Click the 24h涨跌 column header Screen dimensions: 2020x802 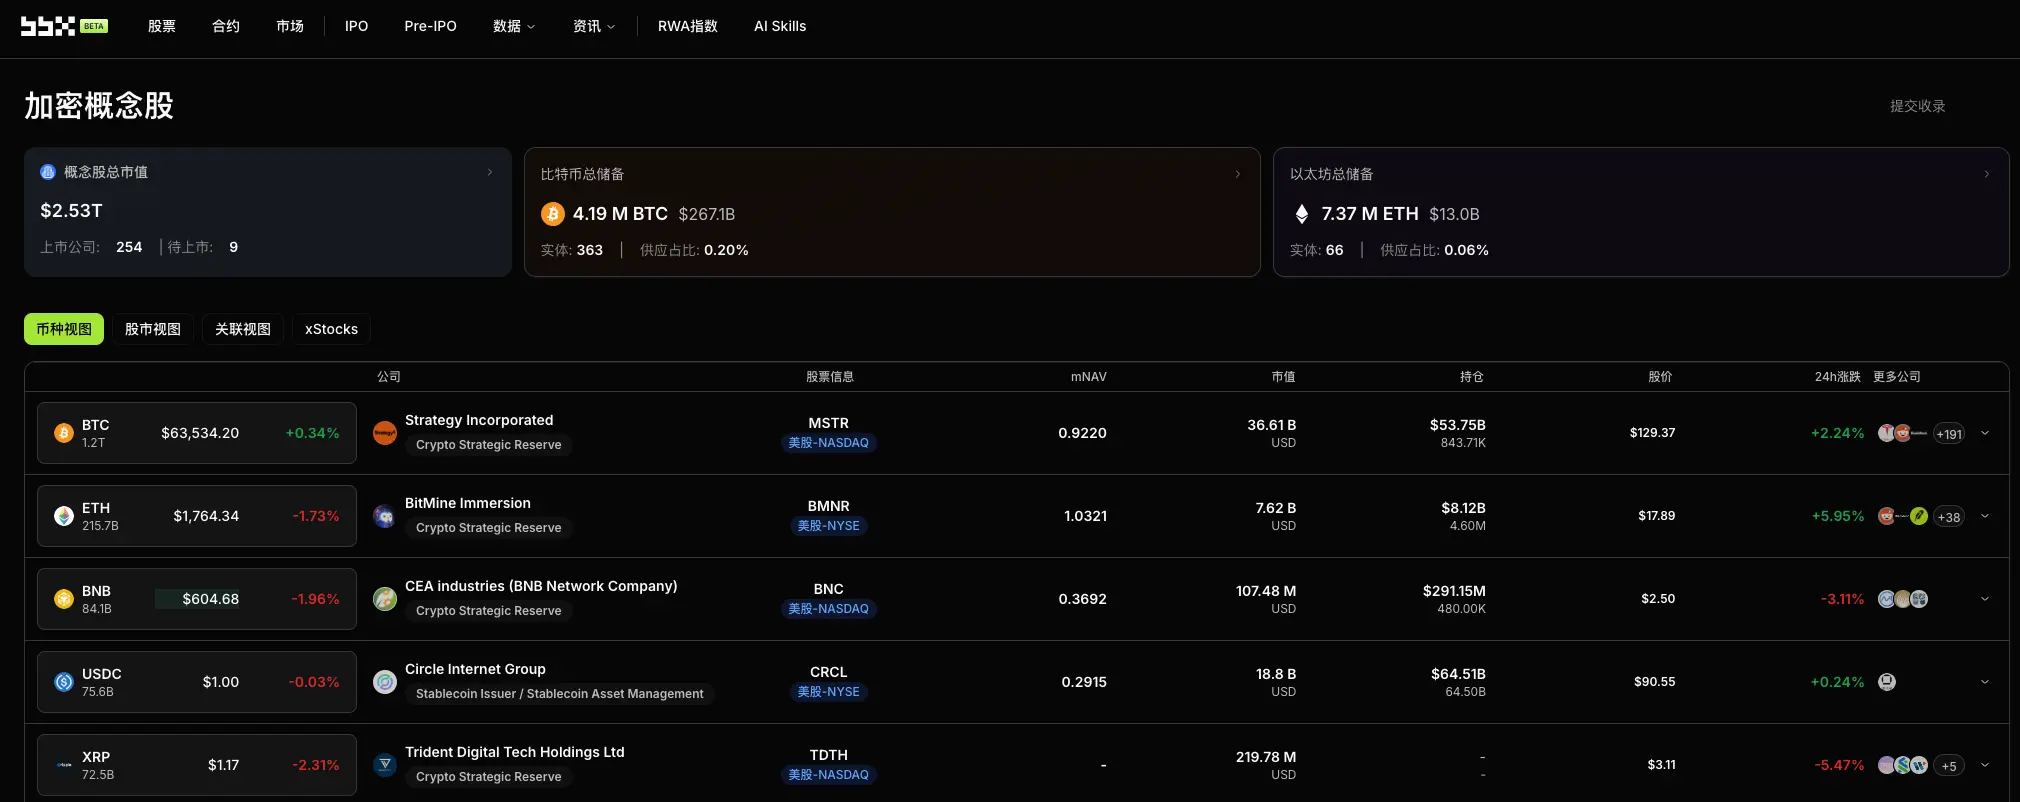pos(1837,377)
